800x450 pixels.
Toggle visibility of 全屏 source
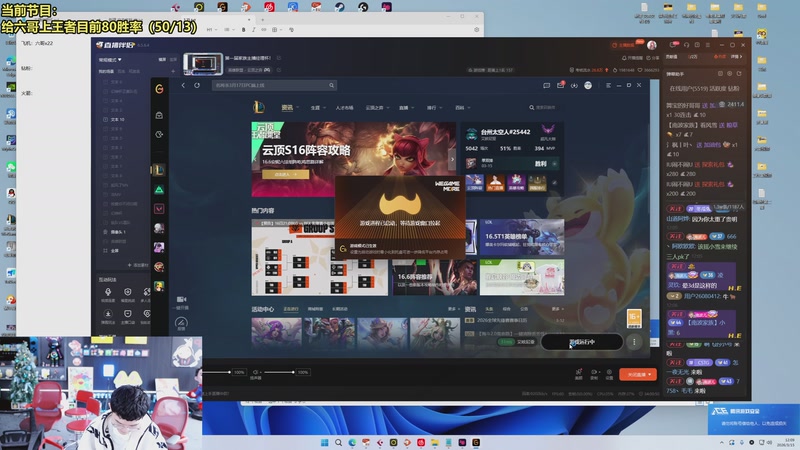click(105, 251)
